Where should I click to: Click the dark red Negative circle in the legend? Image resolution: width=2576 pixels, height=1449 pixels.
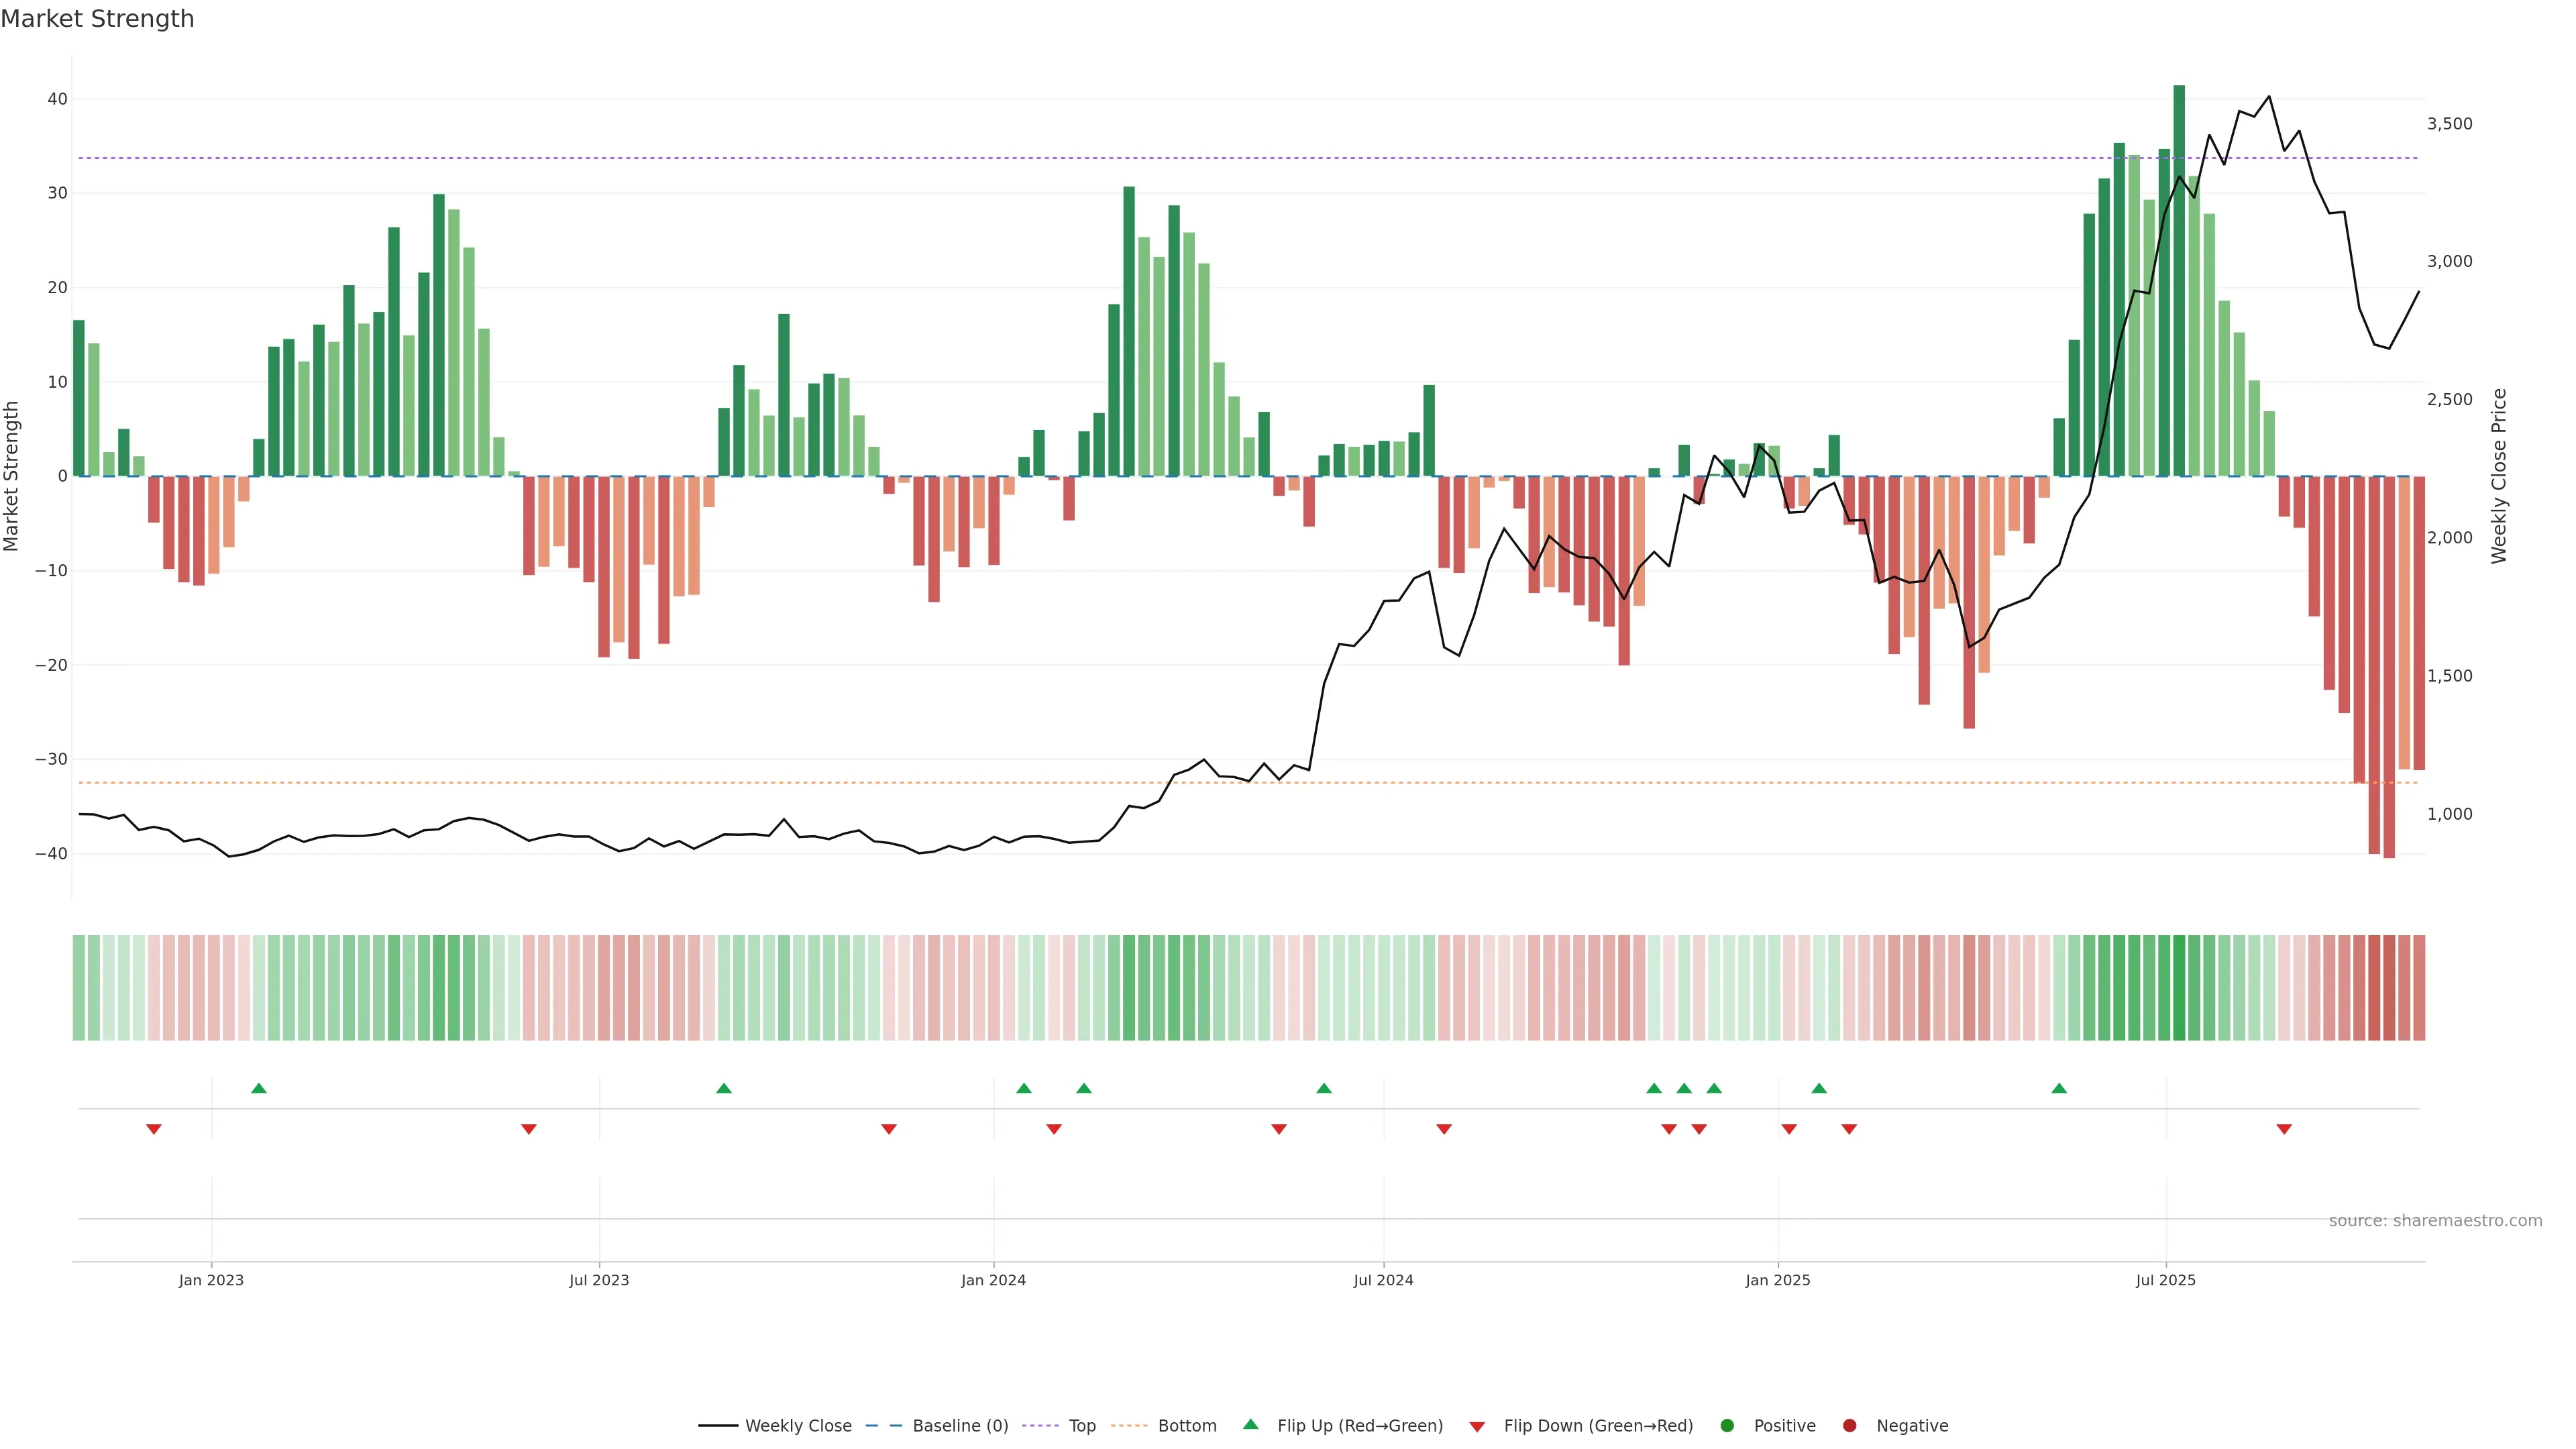[x=1849, y=1426]
